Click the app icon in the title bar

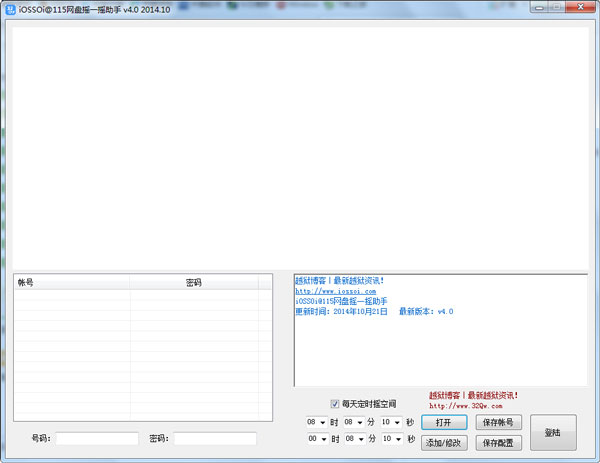[10, 8]
